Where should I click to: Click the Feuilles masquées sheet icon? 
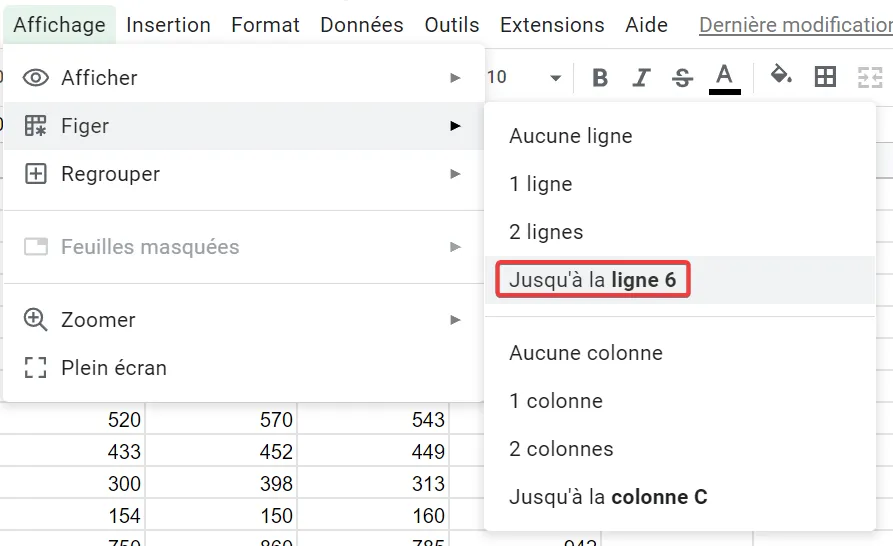point(35,247)
